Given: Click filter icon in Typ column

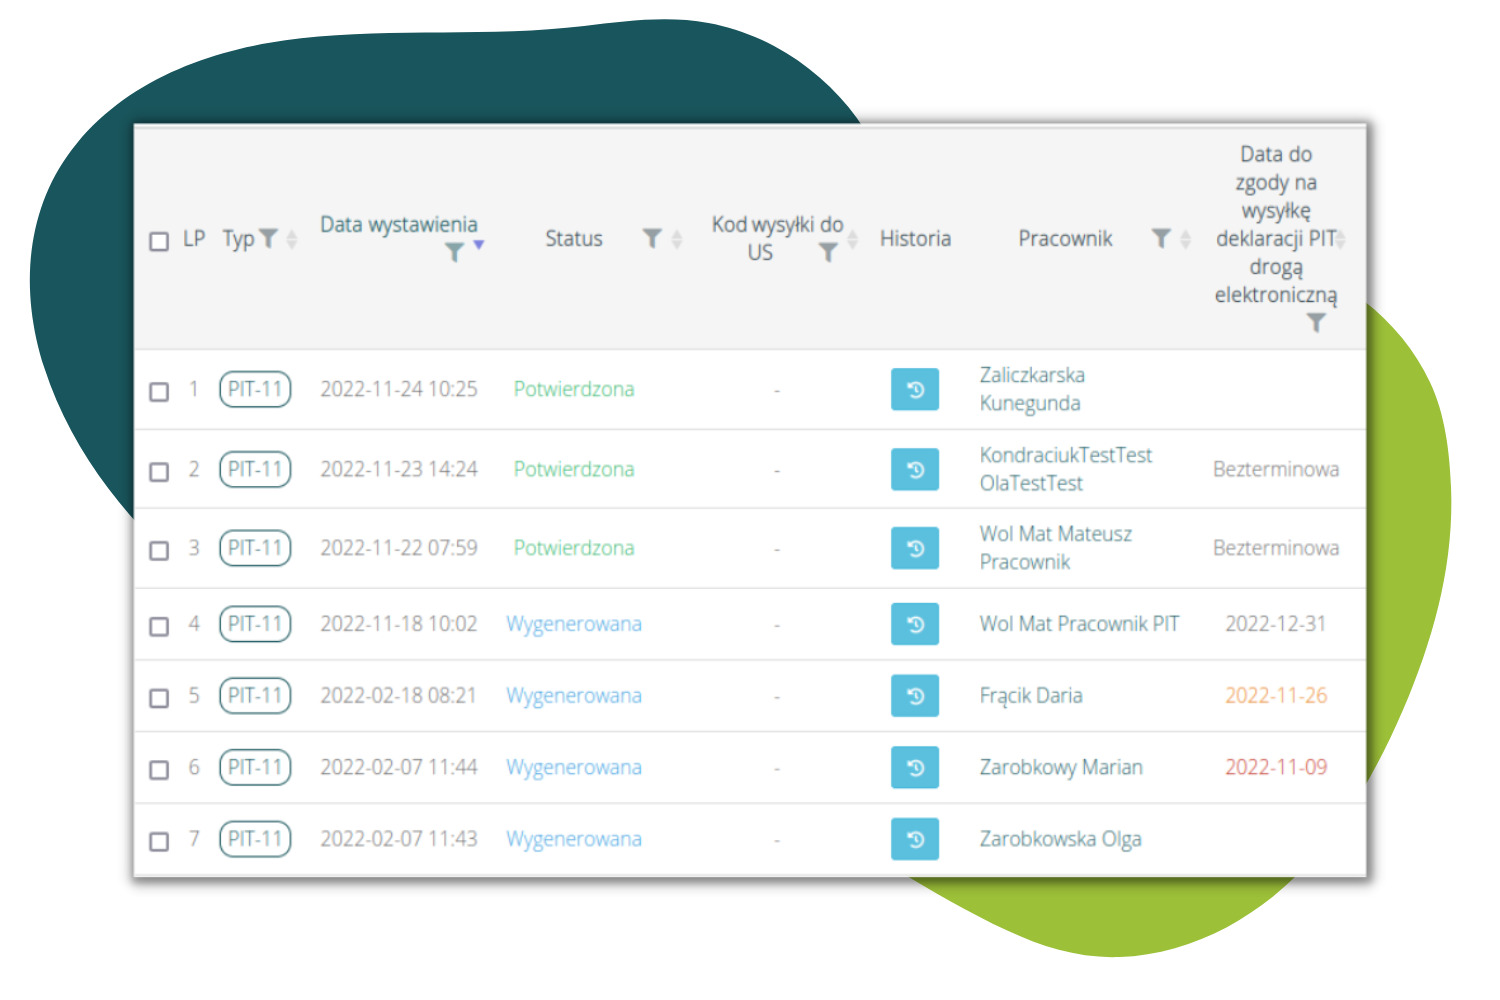Looking at the screenshot, I should coord(268,239).
